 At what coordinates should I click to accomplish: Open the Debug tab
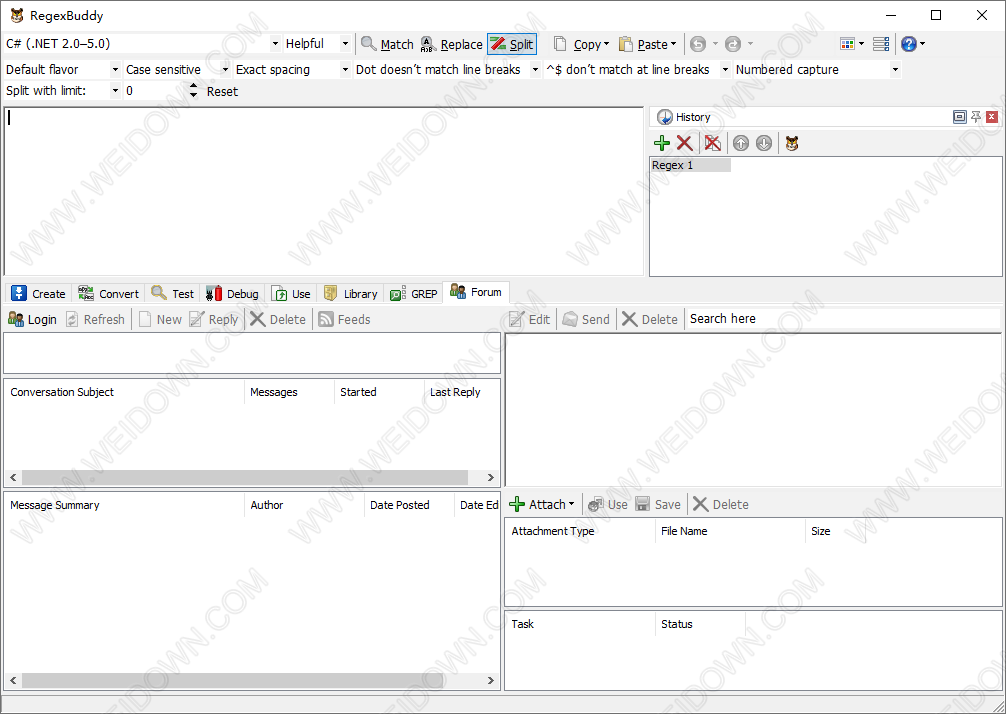click(232, 294)
